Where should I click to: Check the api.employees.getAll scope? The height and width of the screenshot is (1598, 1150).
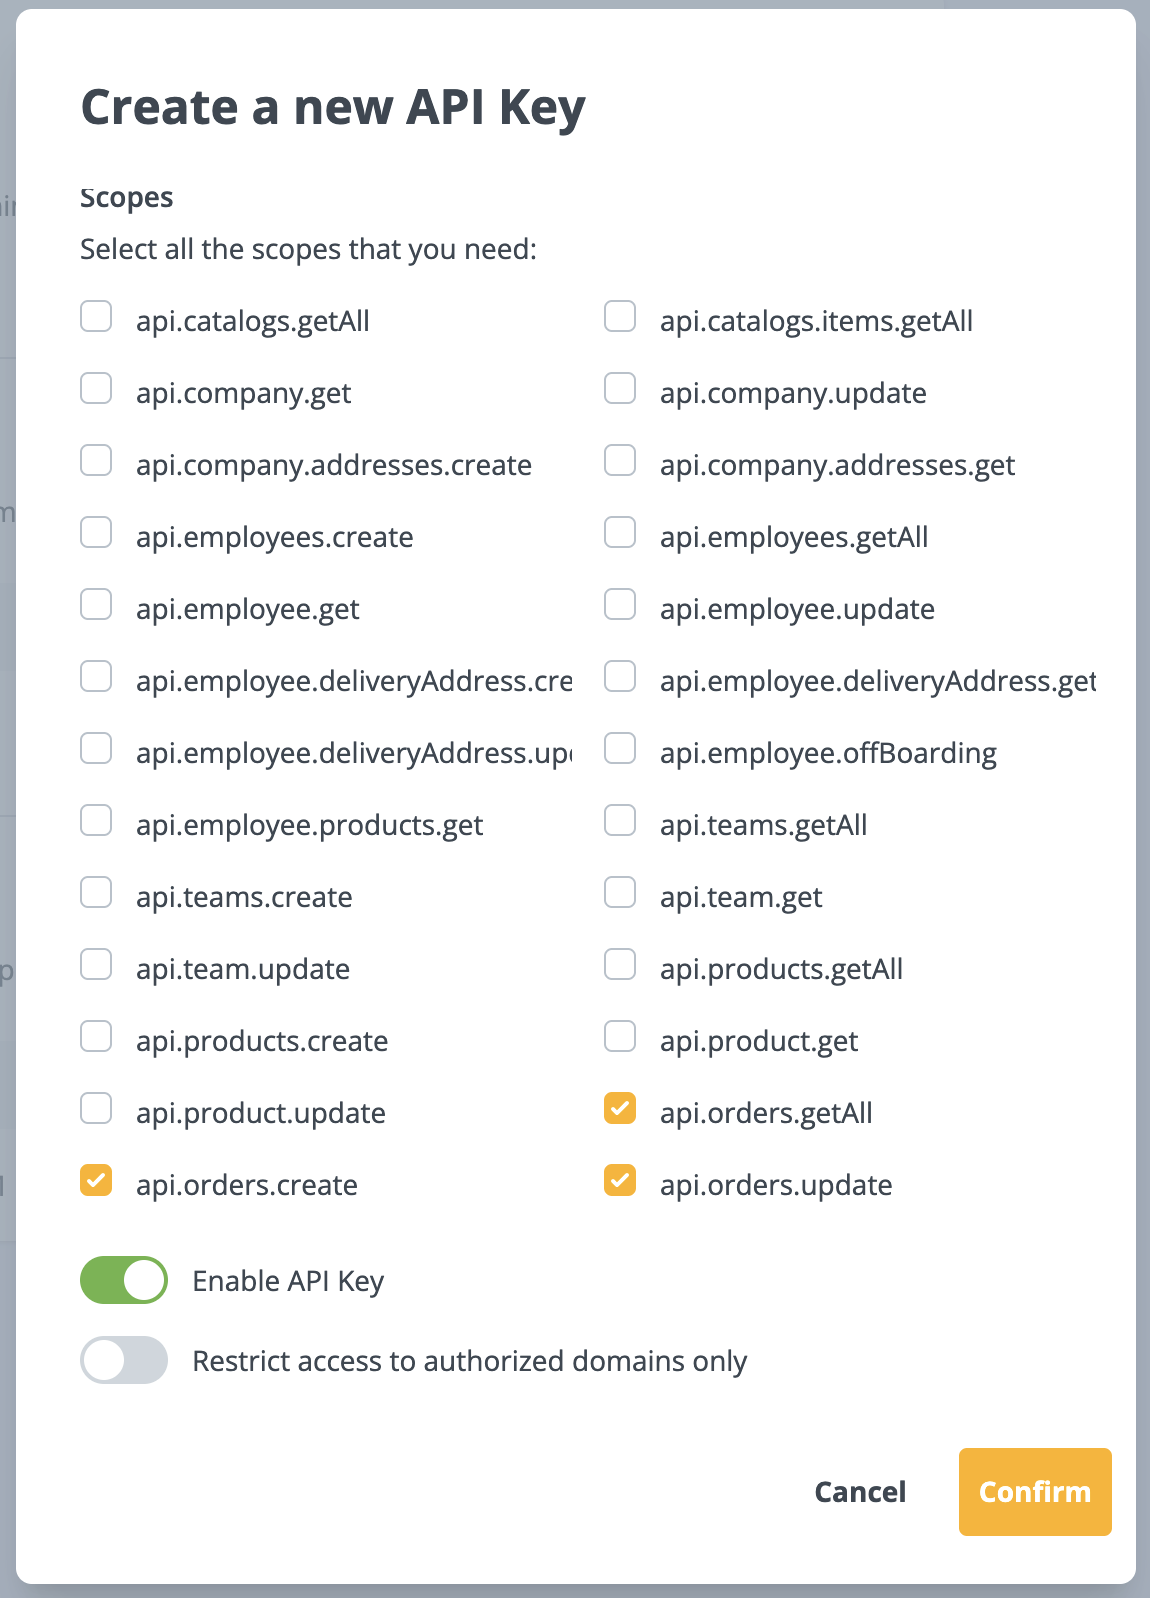[620, 533]
